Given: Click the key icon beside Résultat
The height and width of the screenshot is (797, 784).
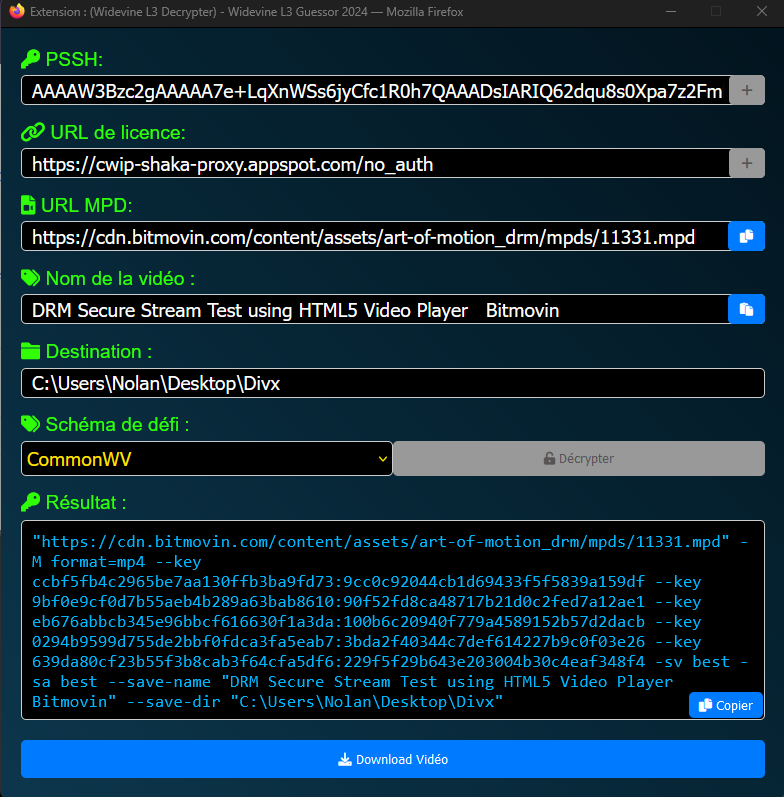Looking at the screenshot, I should (x=31, y=502).
